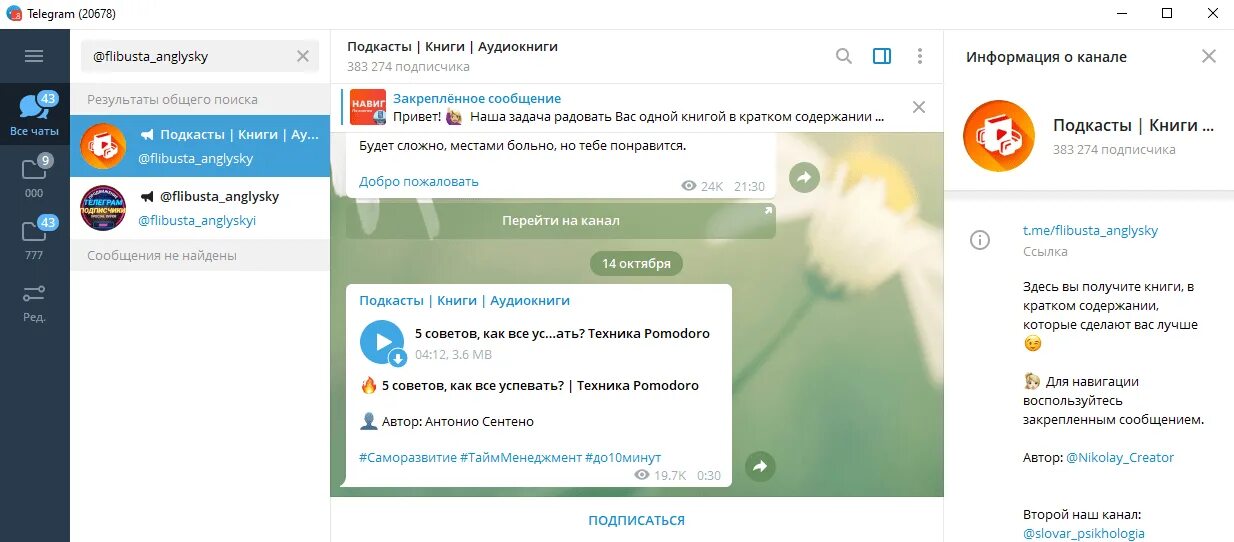This screenshot has height=542, width=1234.
Task: Open the t.me/flibusta_anglysky link
Action: tap(1090, 230)
